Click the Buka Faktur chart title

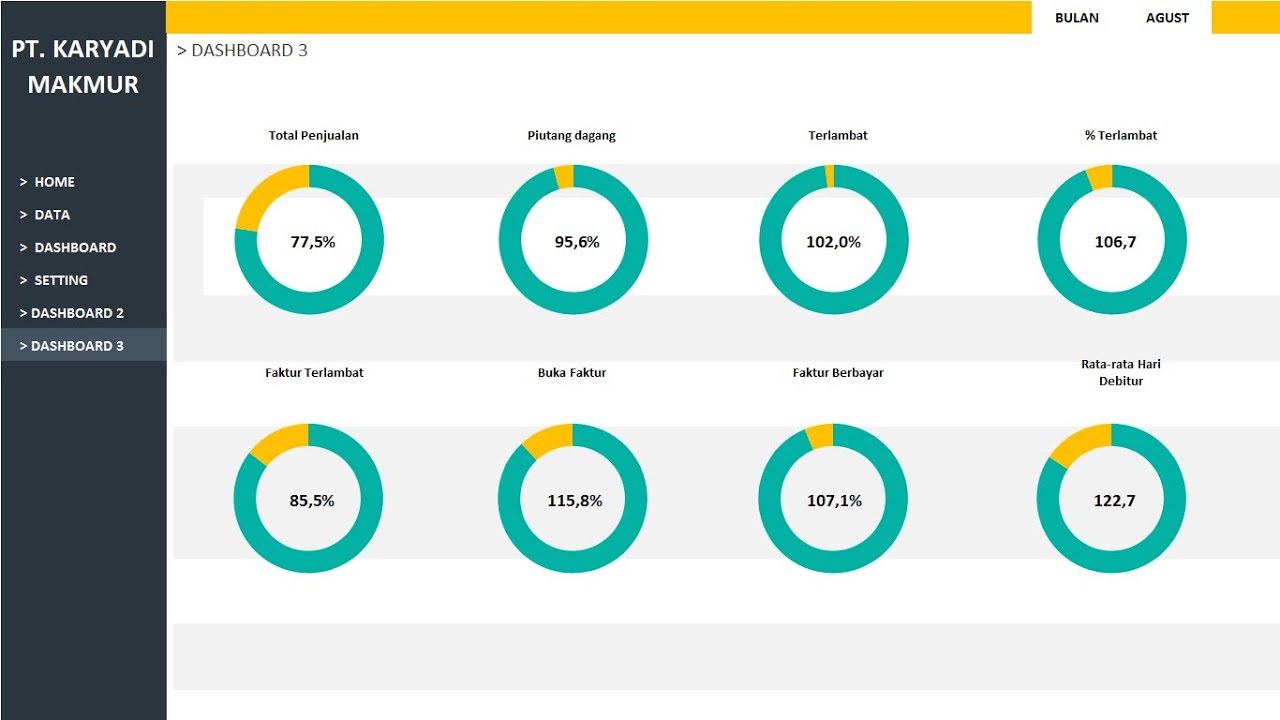(572, 372)
